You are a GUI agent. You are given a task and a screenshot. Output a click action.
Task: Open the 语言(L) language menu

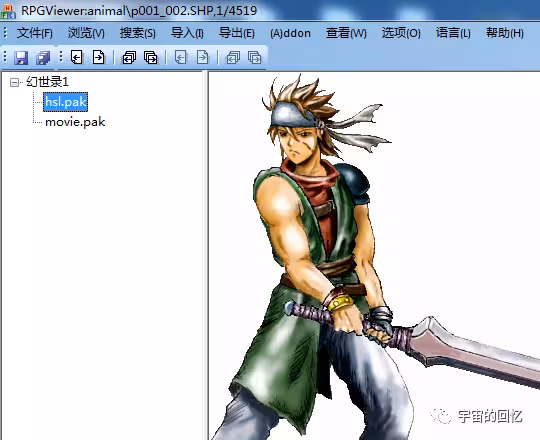453,33
